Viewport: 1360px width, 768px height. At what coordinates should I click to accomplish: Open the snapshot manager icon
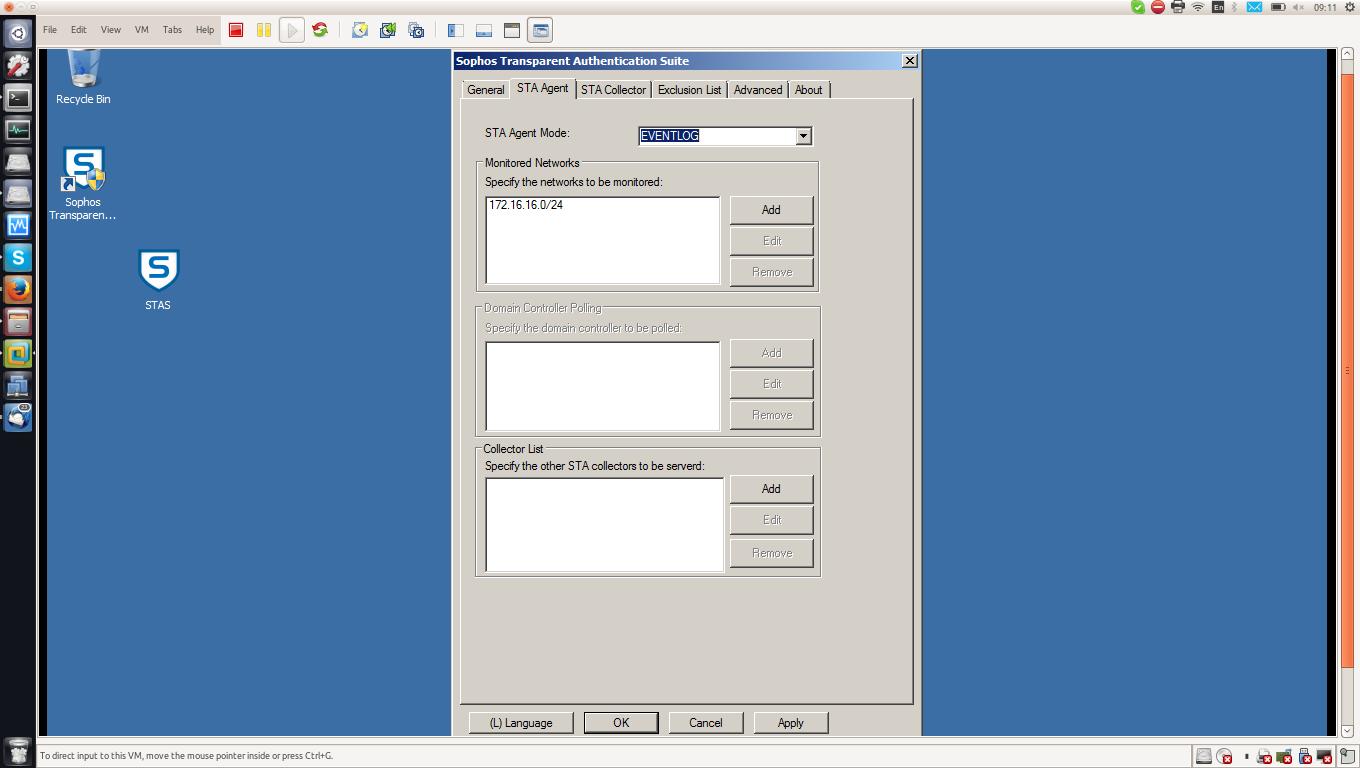416,30
